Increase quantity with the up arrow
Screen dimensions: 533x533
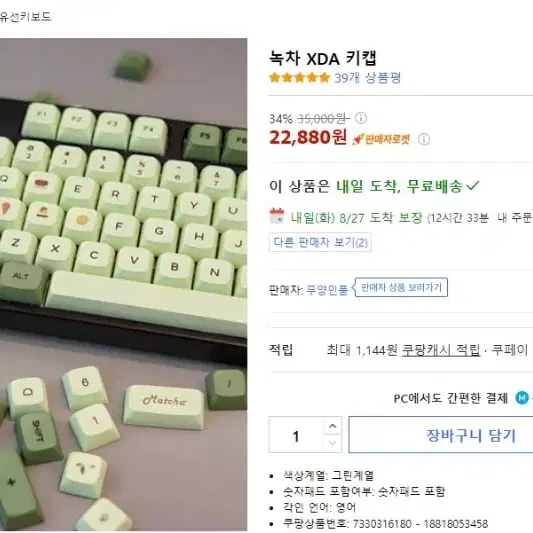[333, 426]
